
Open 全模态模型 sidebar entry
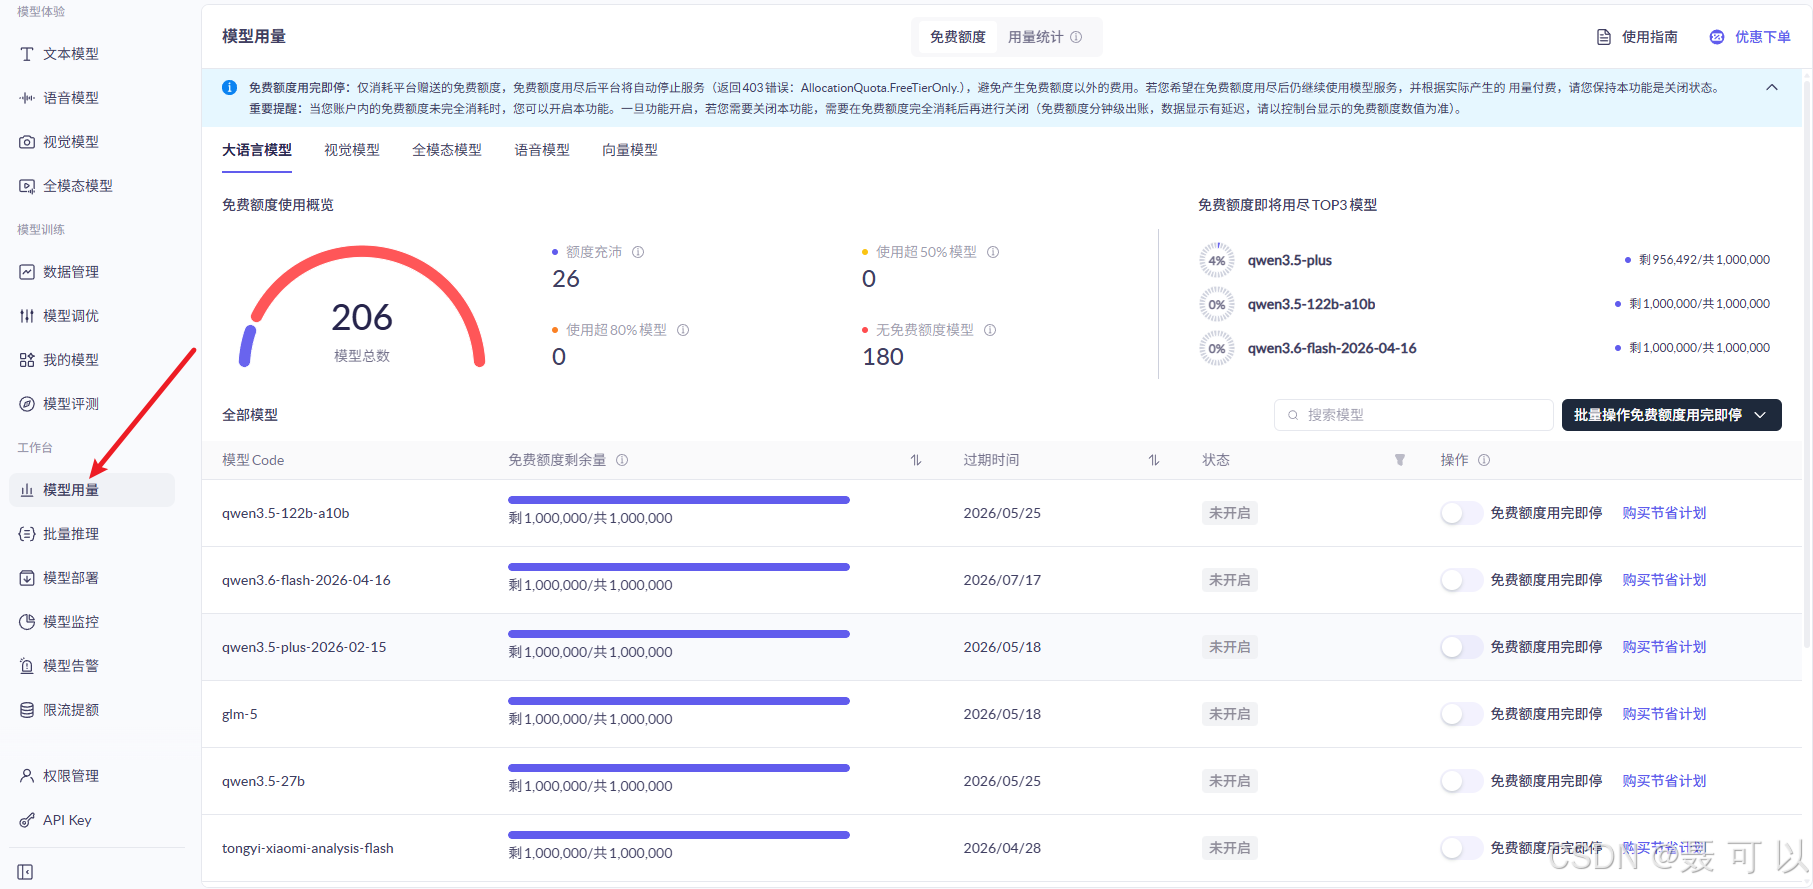click(77, 186)
